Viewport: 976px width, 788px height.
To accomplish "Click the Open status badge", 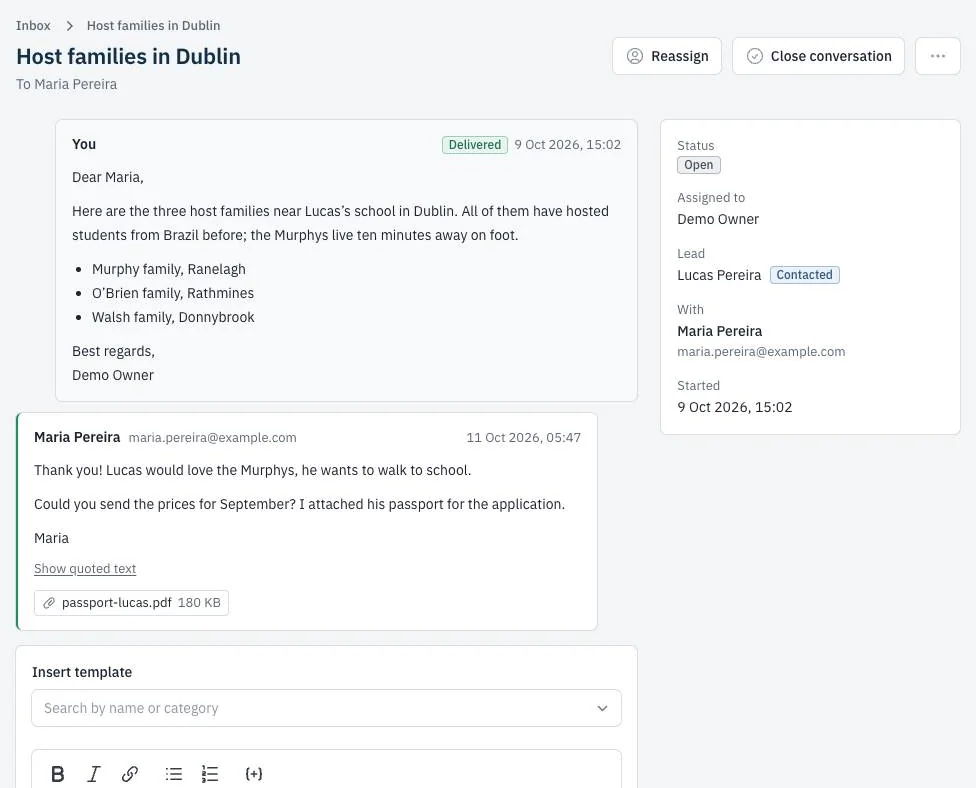I will tap(698, 165).
